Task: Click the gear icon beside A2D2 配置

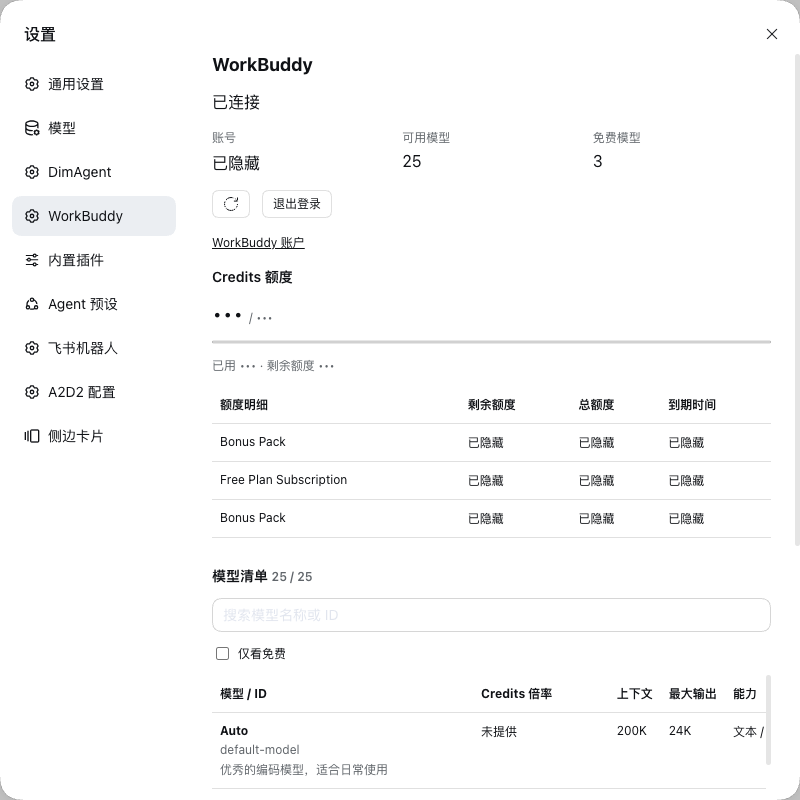Action: coord(32,392)
